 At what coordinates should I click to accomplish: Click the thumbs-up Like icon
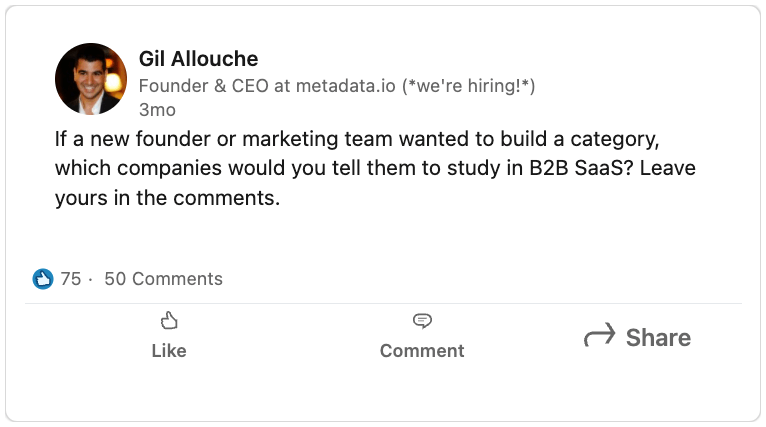pyautogui.click(x=169, y=321)
